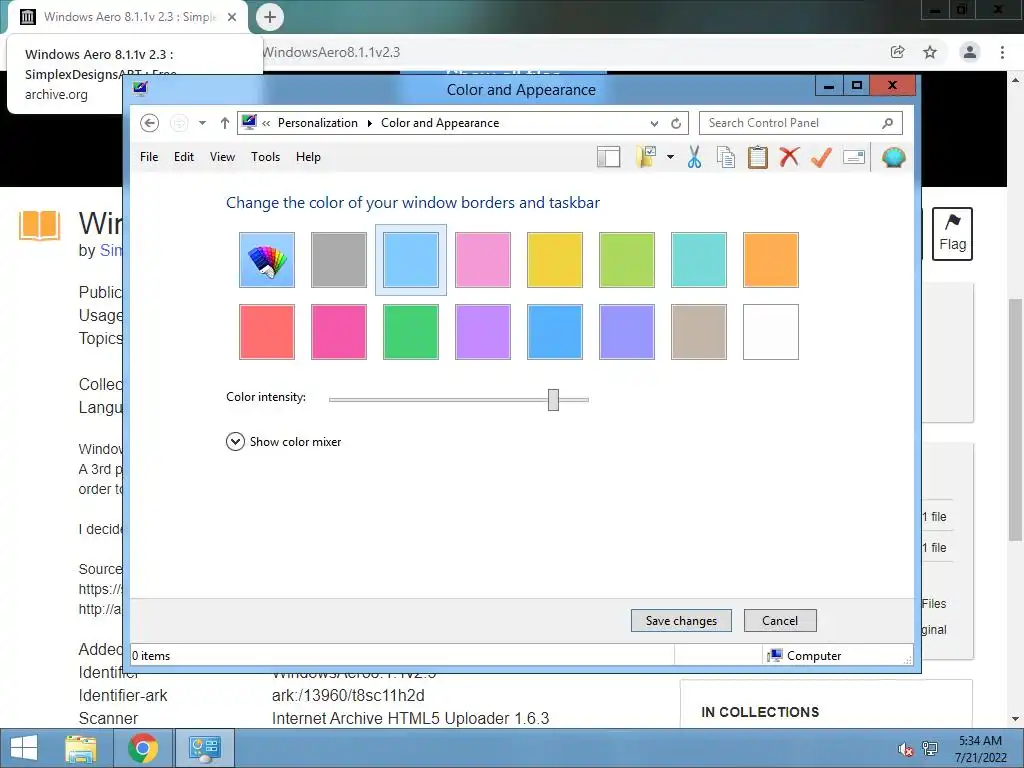Open the File menu
The width and height of the screenshot is (1024, 768).
(149, 157)
